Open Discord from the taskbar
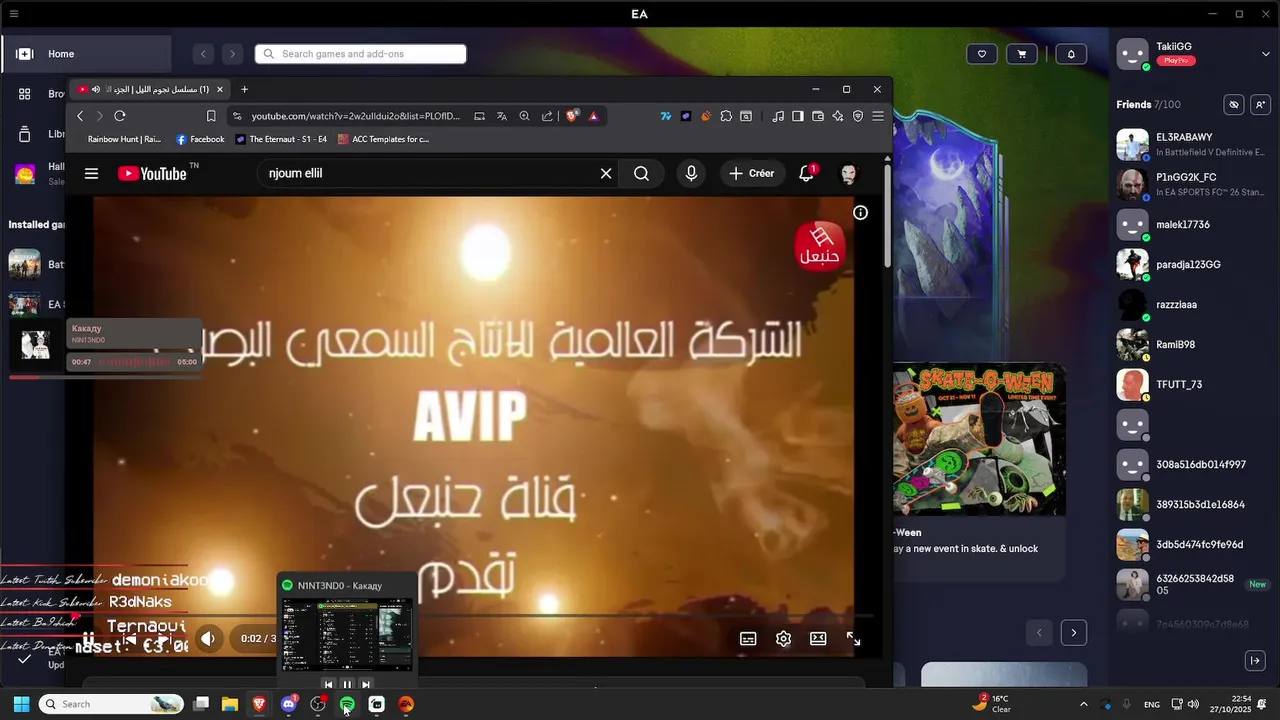 click(x=289, y=704)
